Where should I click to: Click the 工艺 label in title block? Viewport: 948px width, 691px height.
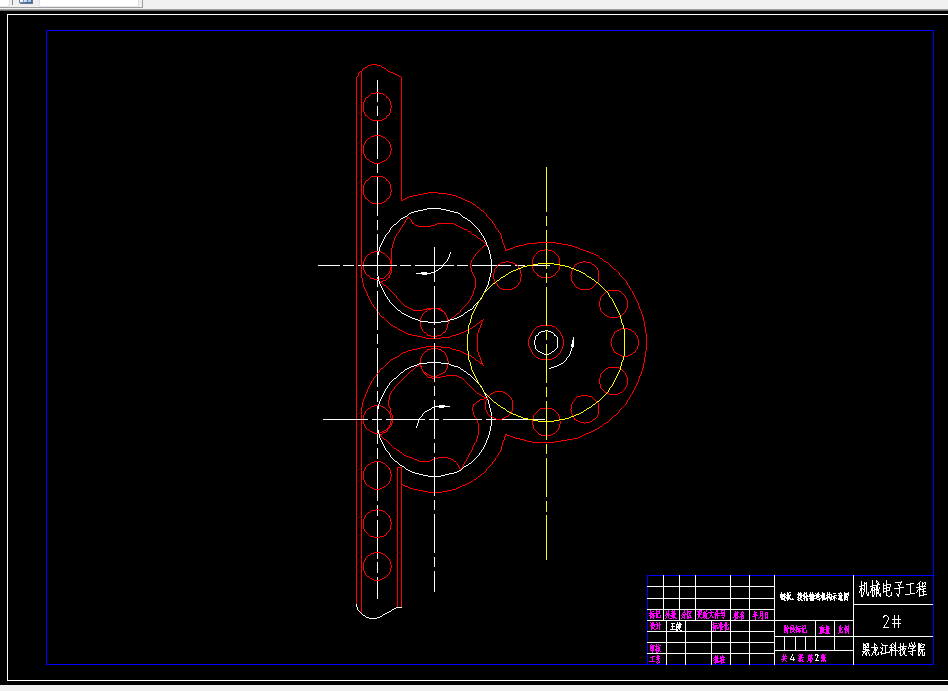tap(655, 660)
